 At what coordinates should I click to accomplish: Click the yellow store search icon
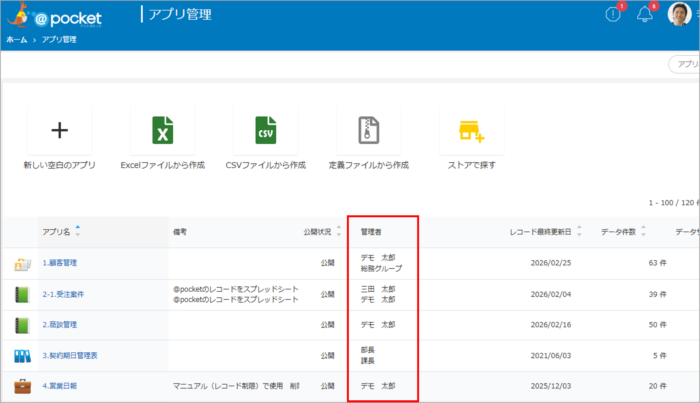pos(471,131)
